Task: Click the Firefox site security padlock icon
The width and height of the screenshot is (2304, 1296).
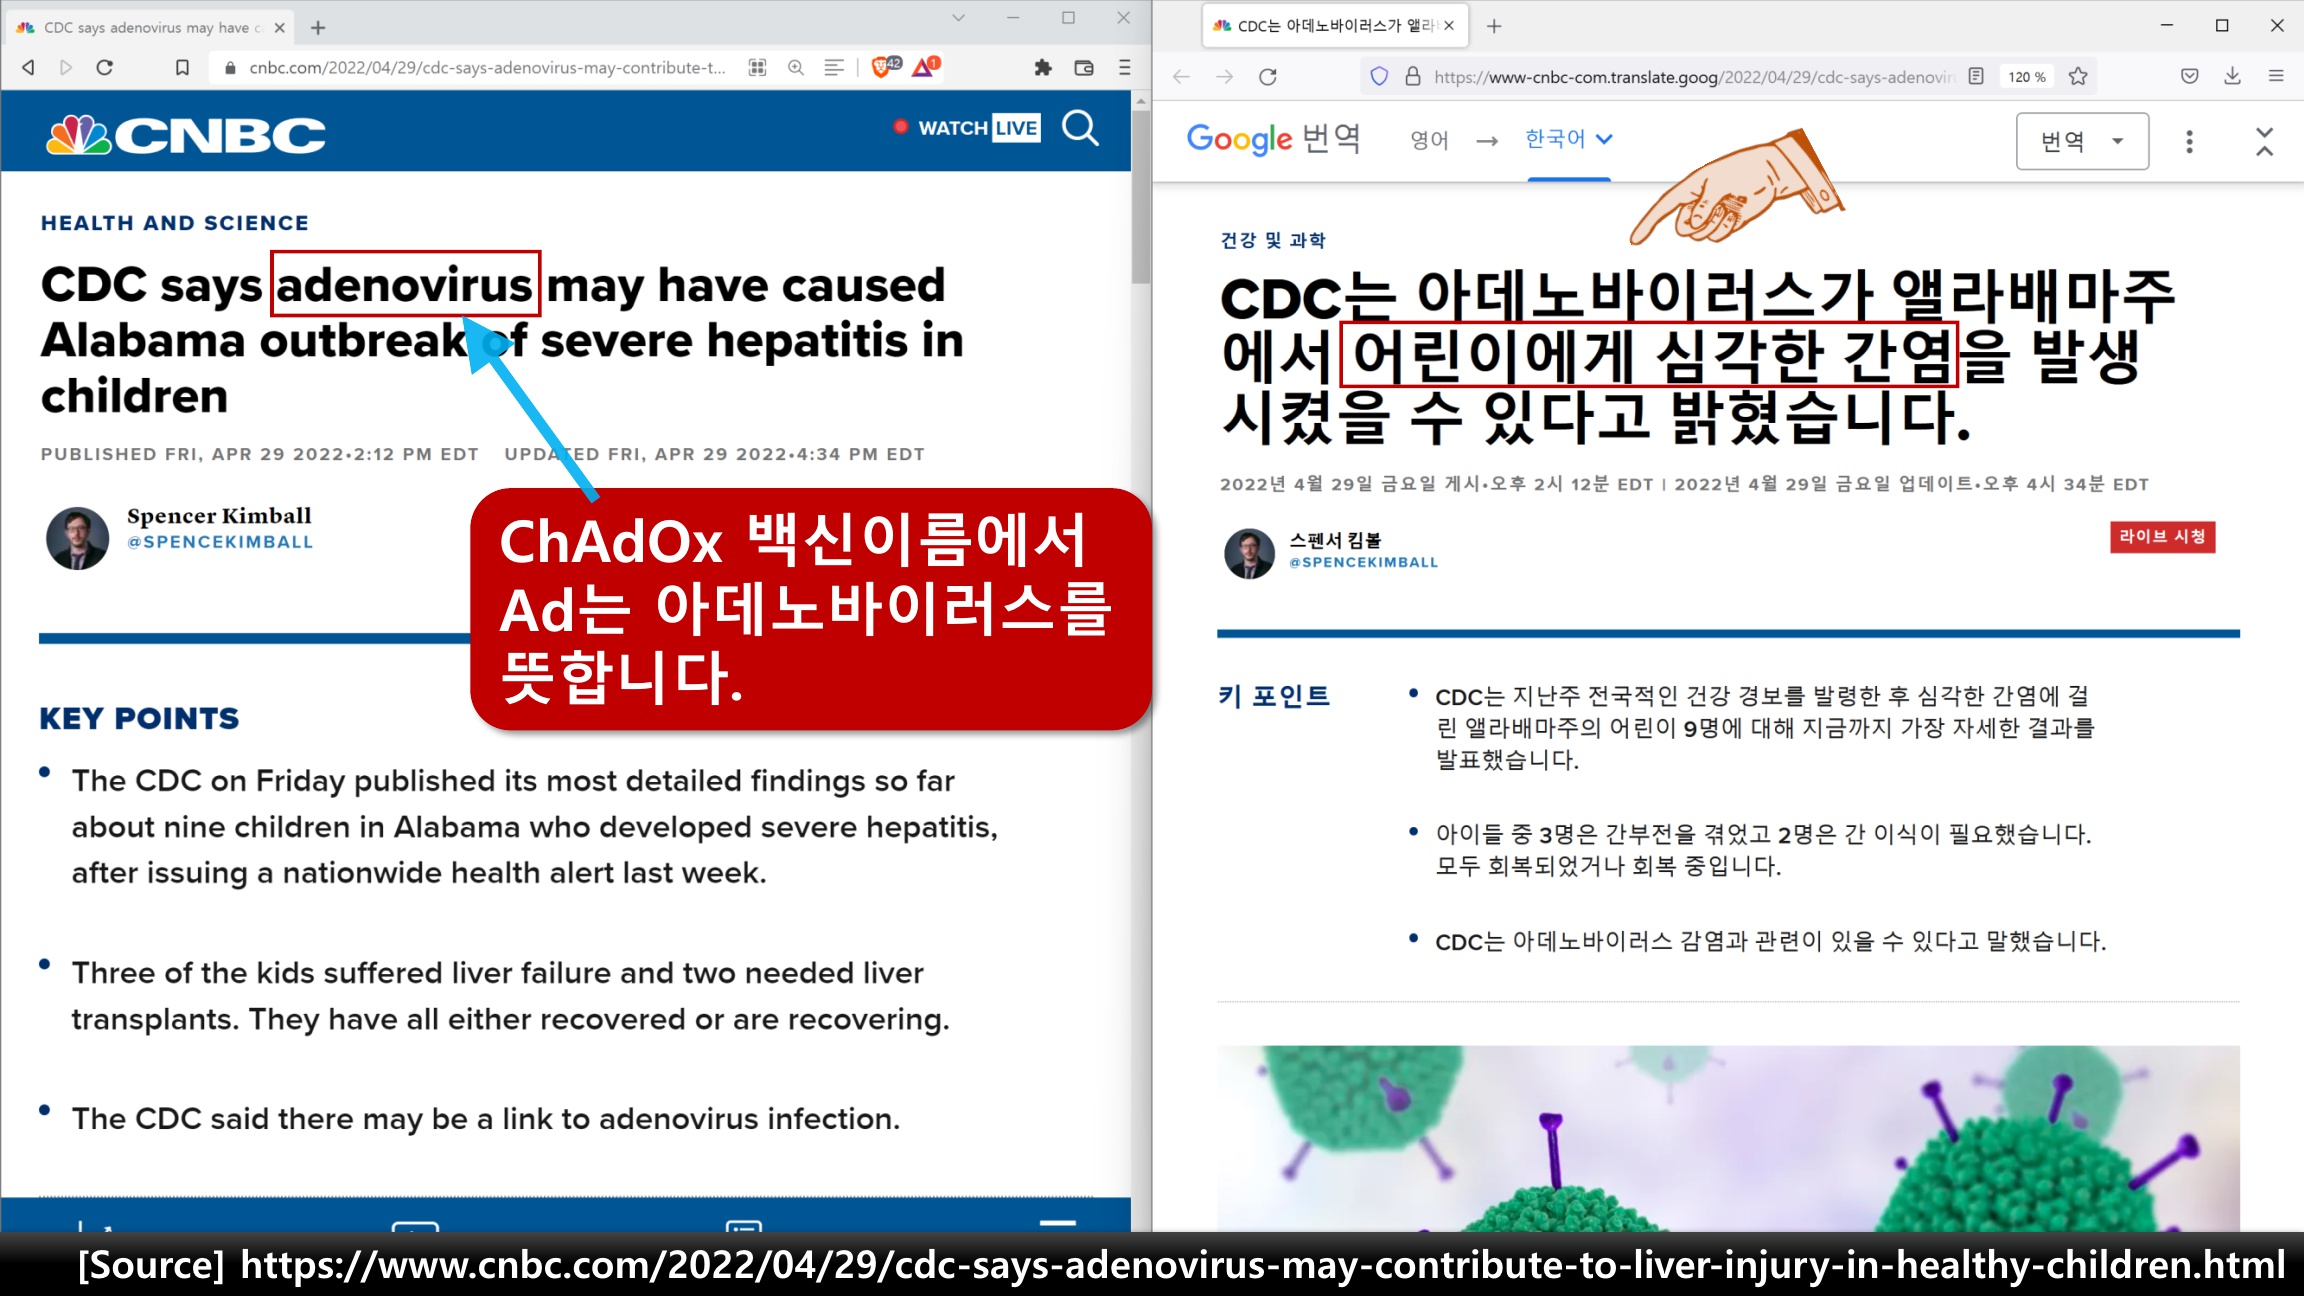Action: click(x=1412, y=76)
